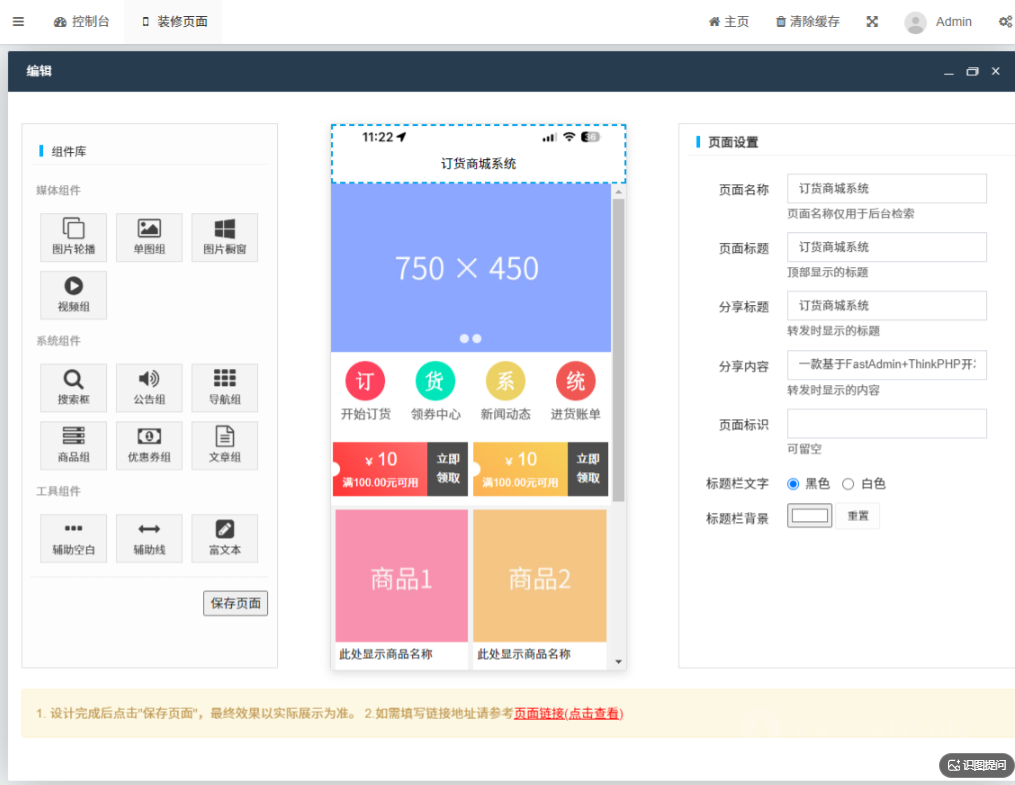1015x785 pixels.
Task: Focus the 页面名称 input field
Action: (886, 188)
